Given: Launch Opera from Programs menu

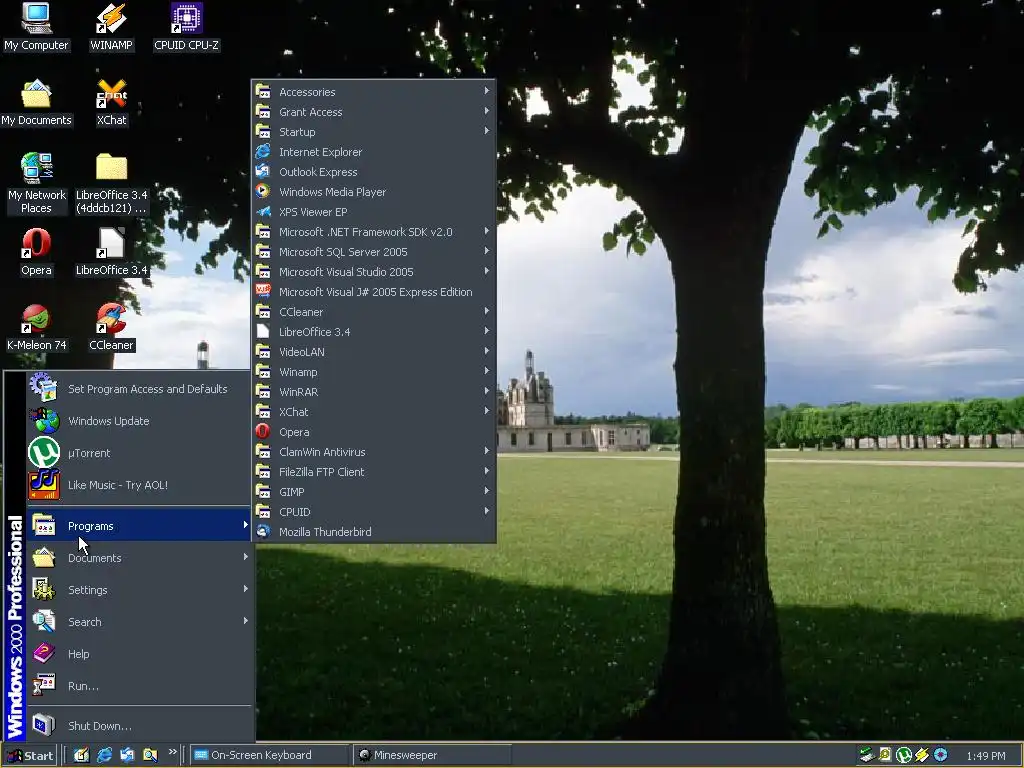Looking at the screenshot, I should [x=374, y=432].
